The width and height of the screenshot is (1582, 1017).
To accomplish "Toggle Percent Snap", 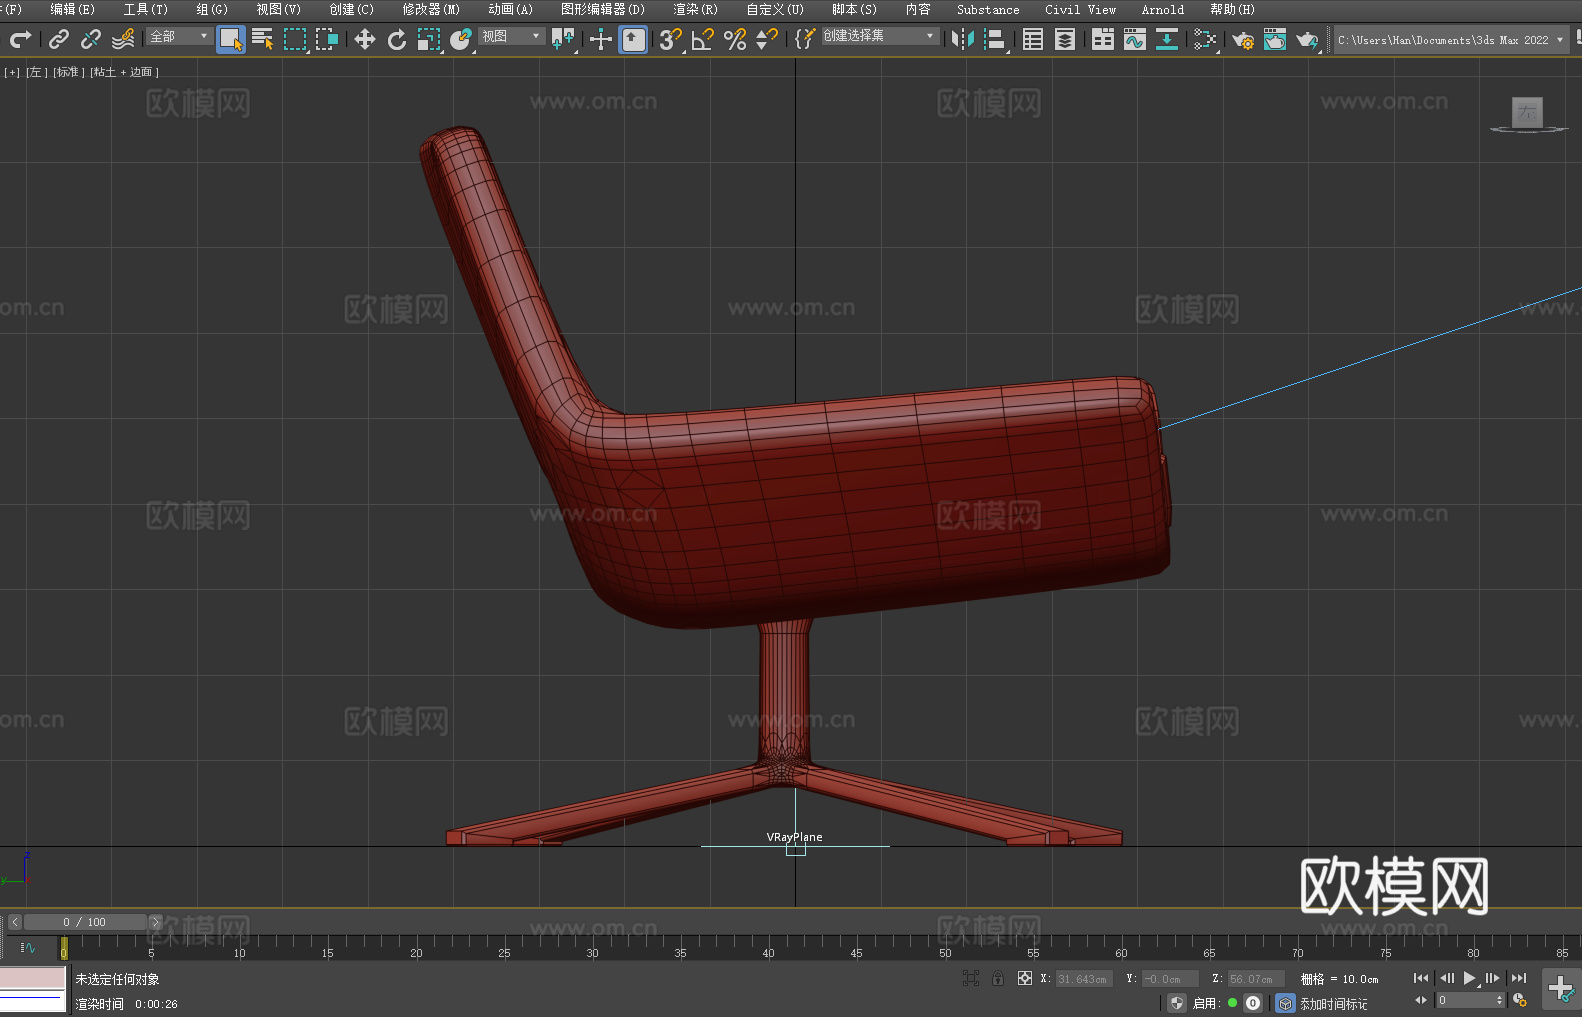I will tap(735, 39).
